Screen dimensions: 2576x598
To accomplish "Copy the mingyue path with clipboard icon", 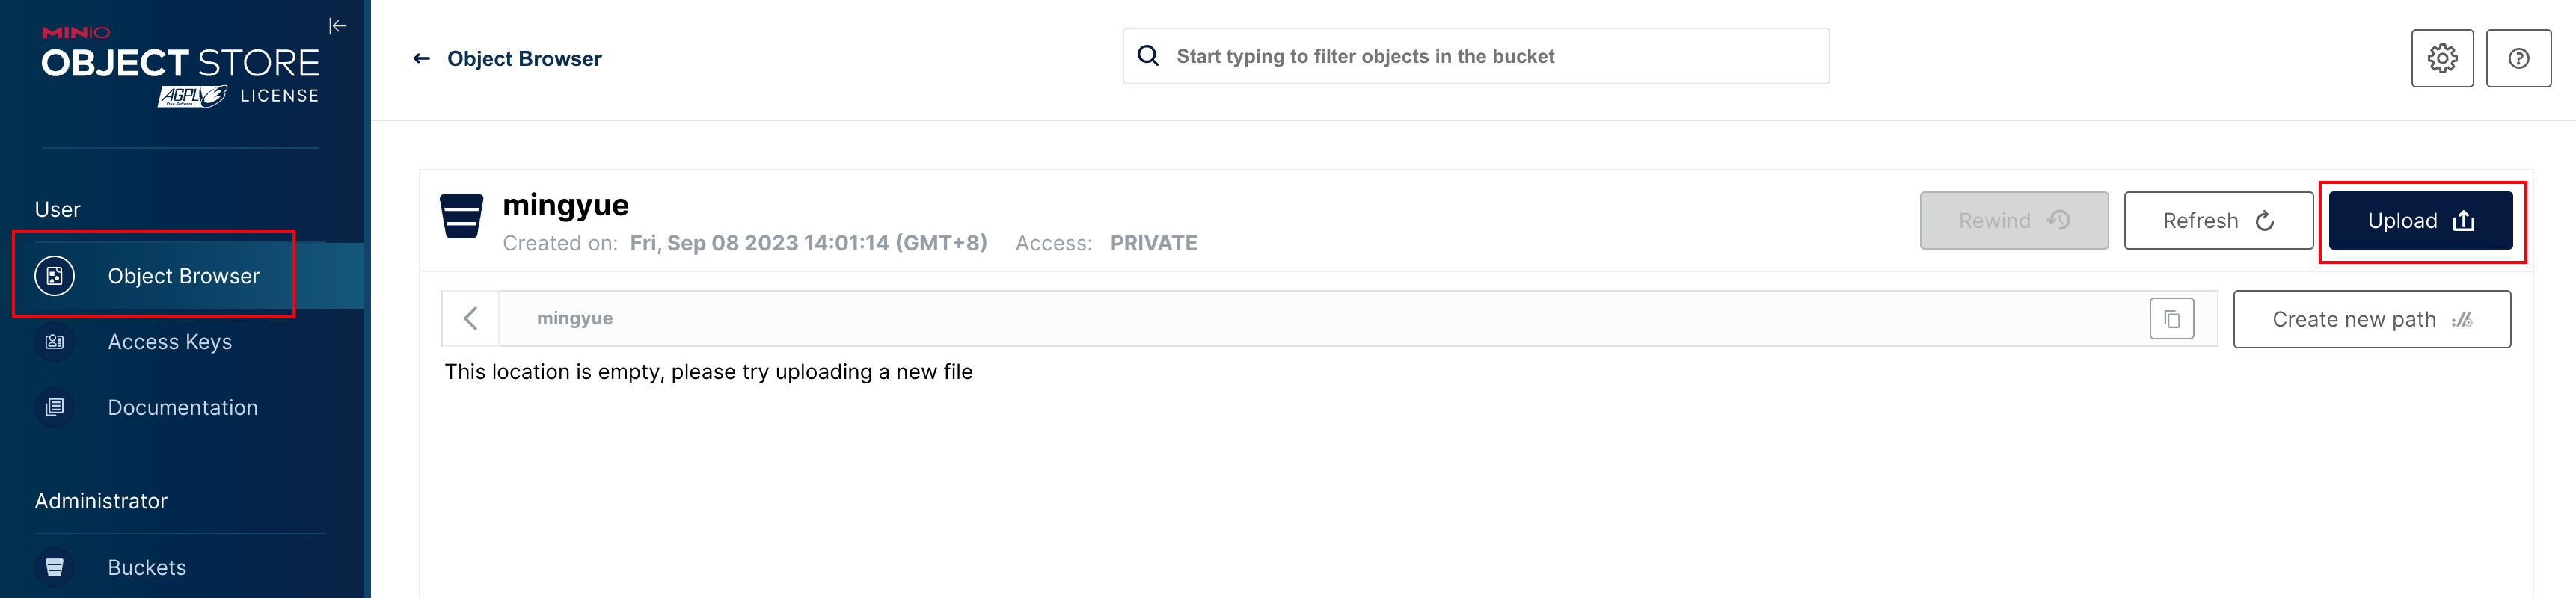I will [x=2171, y=319].
